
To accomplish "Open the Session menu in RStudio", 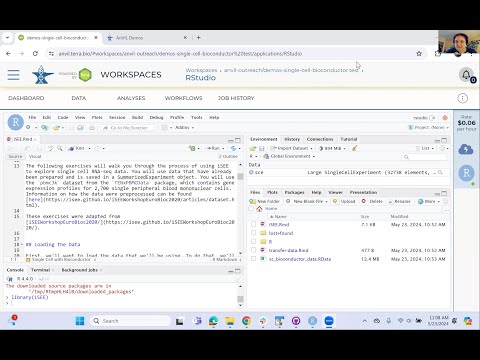I will 117,117.
